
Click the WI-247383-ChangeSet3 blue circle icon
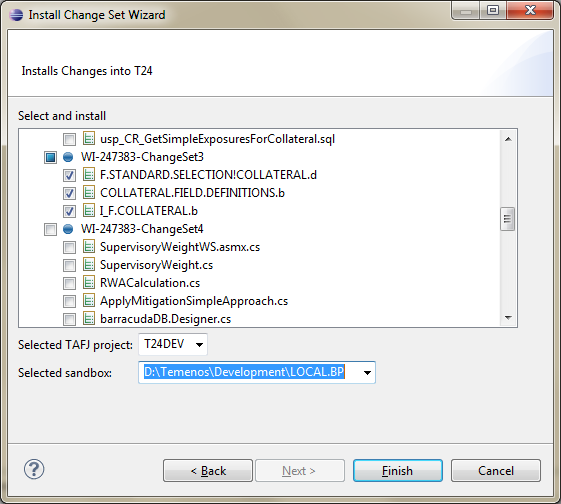coord(68,157)
